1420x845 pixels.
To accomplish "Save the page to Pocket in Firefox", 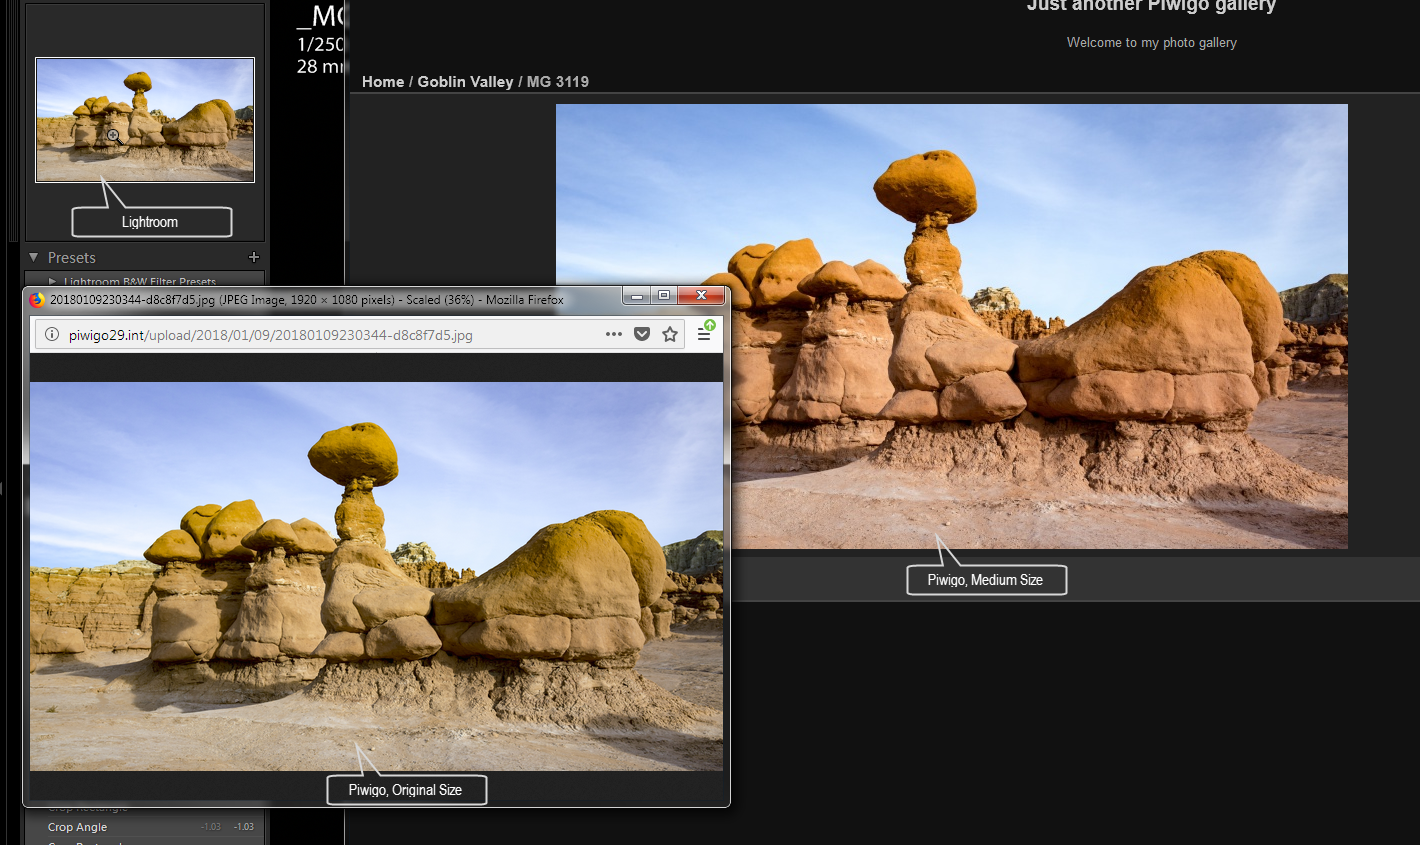I will pyautogui.click(x=642, y=334).
